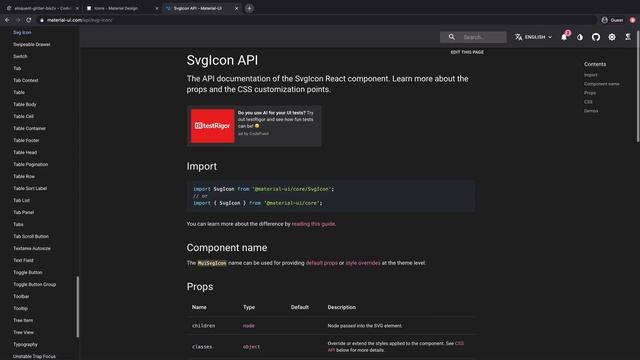Open a new browser tab with plus button

click(x=249, y=8)
